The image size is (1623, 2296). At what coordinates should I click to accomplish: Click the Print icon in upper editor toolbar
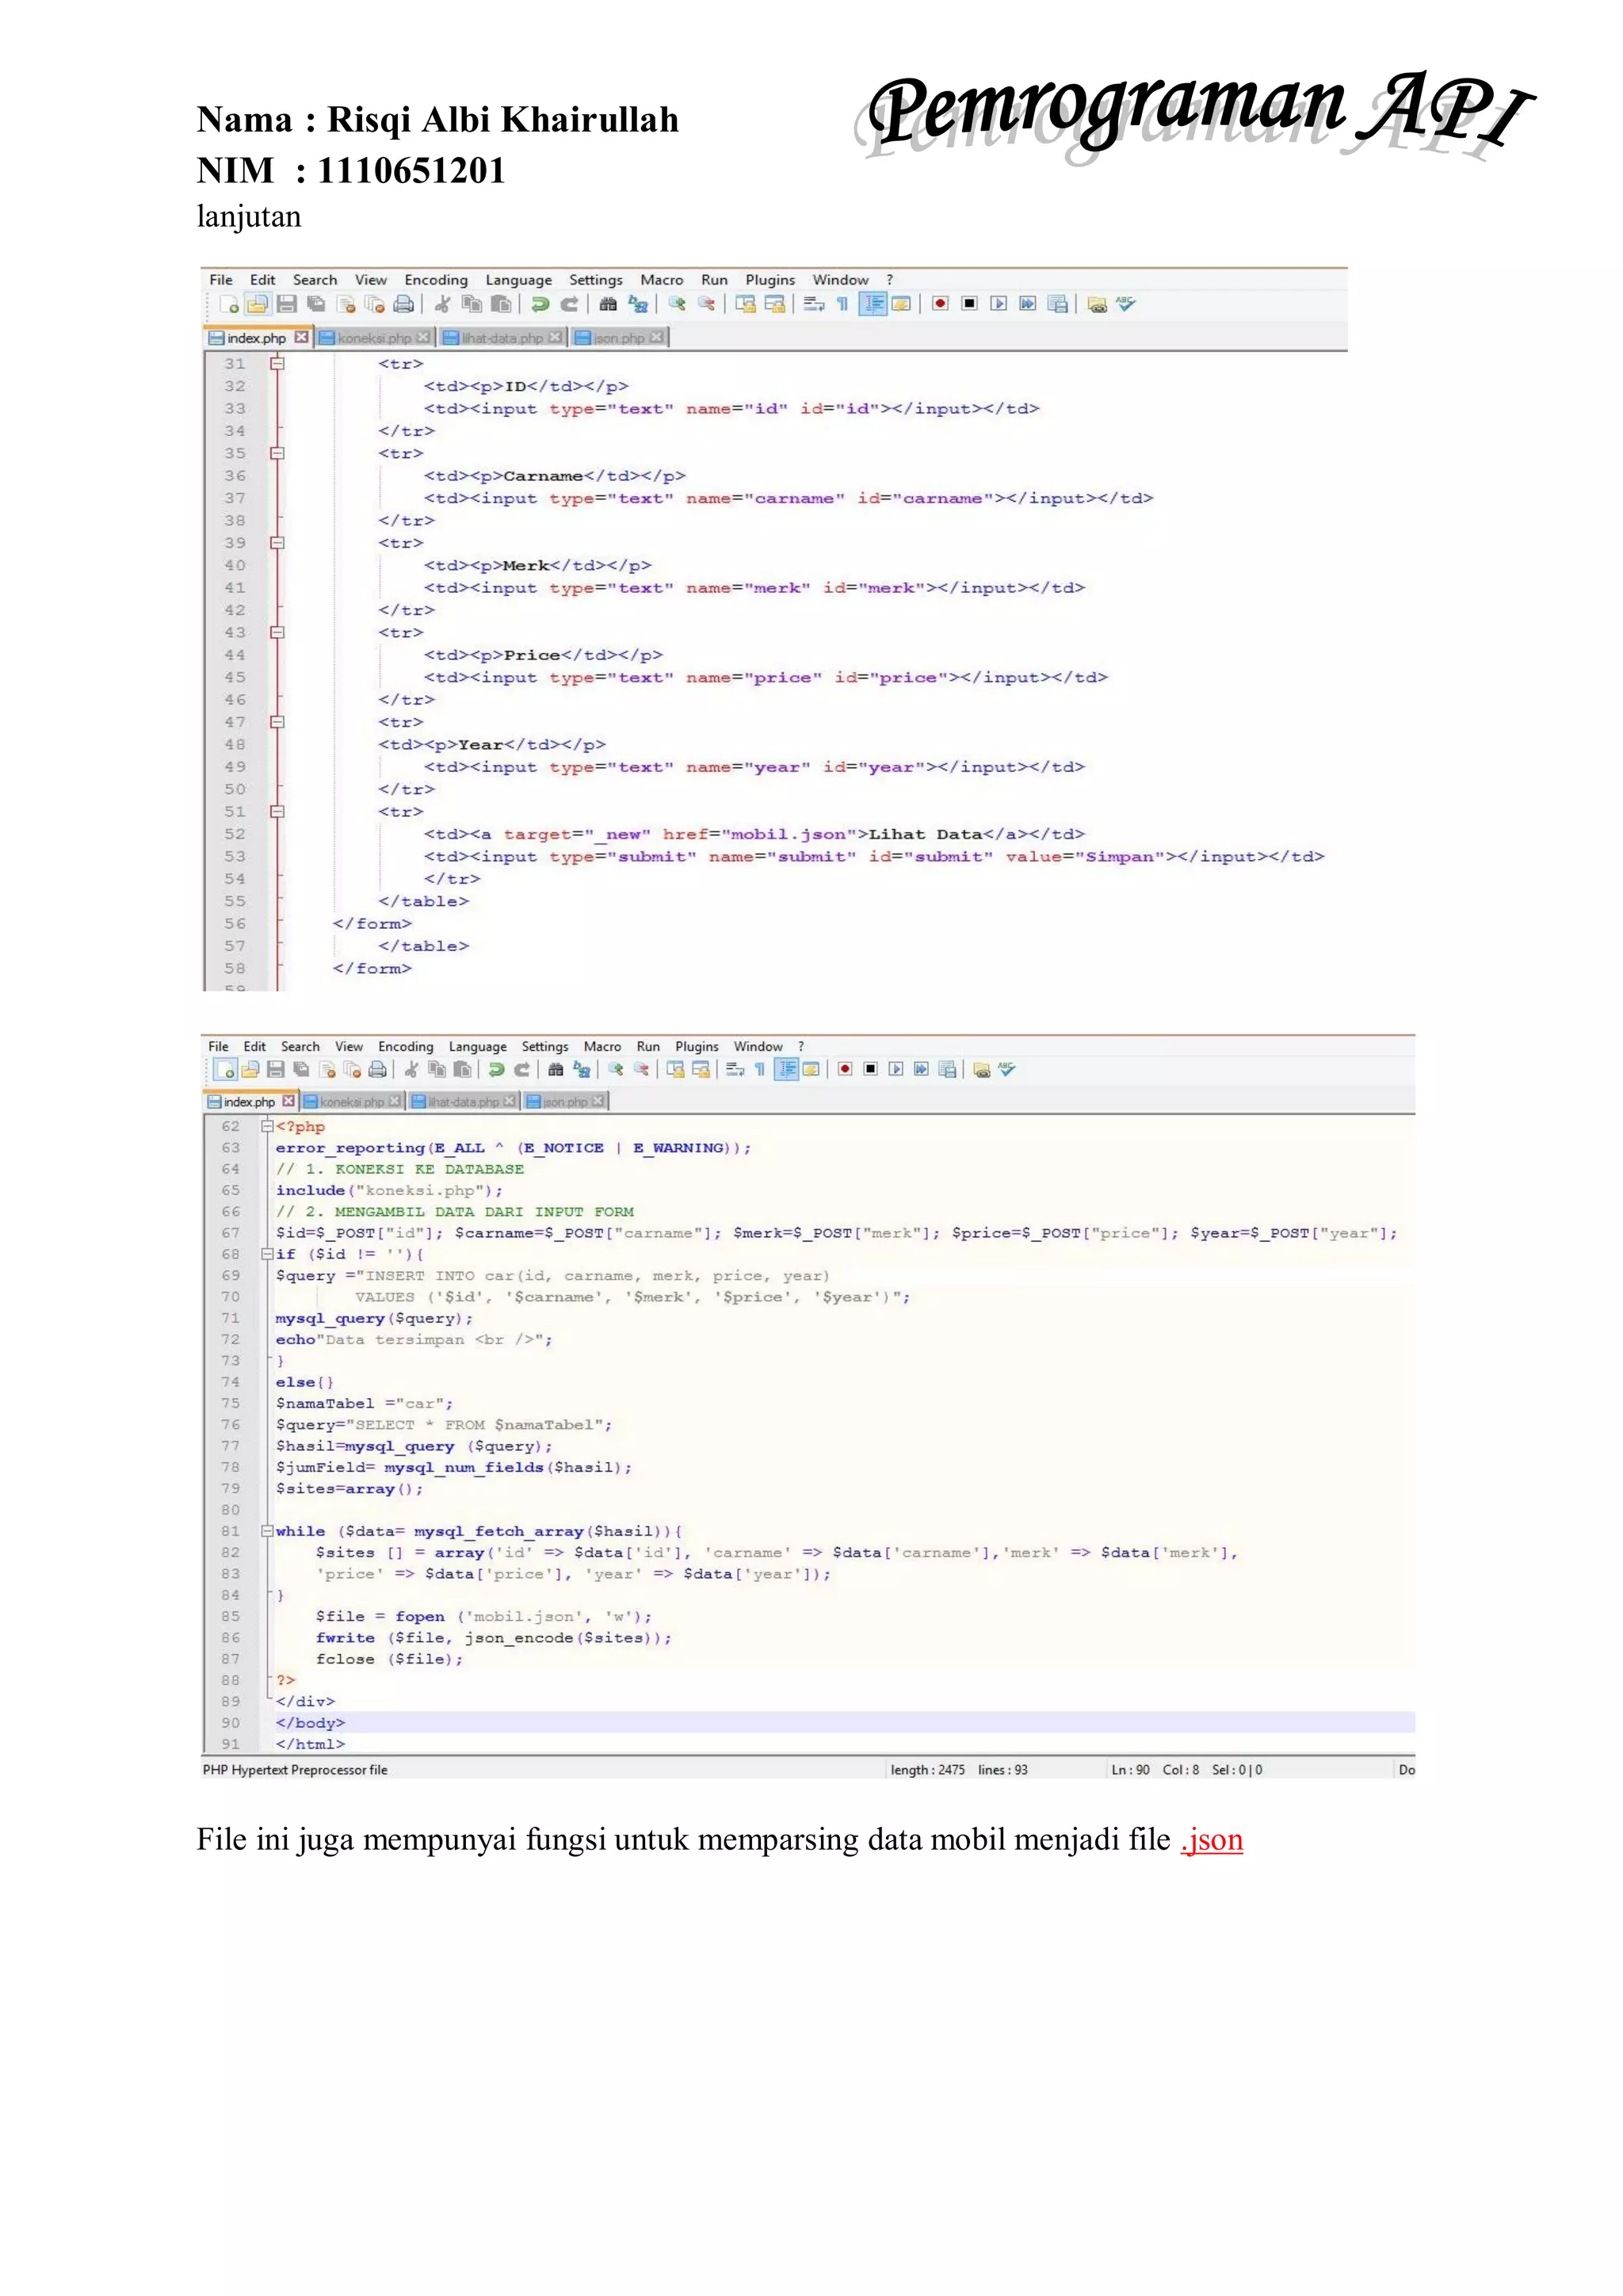pos(404,304)
